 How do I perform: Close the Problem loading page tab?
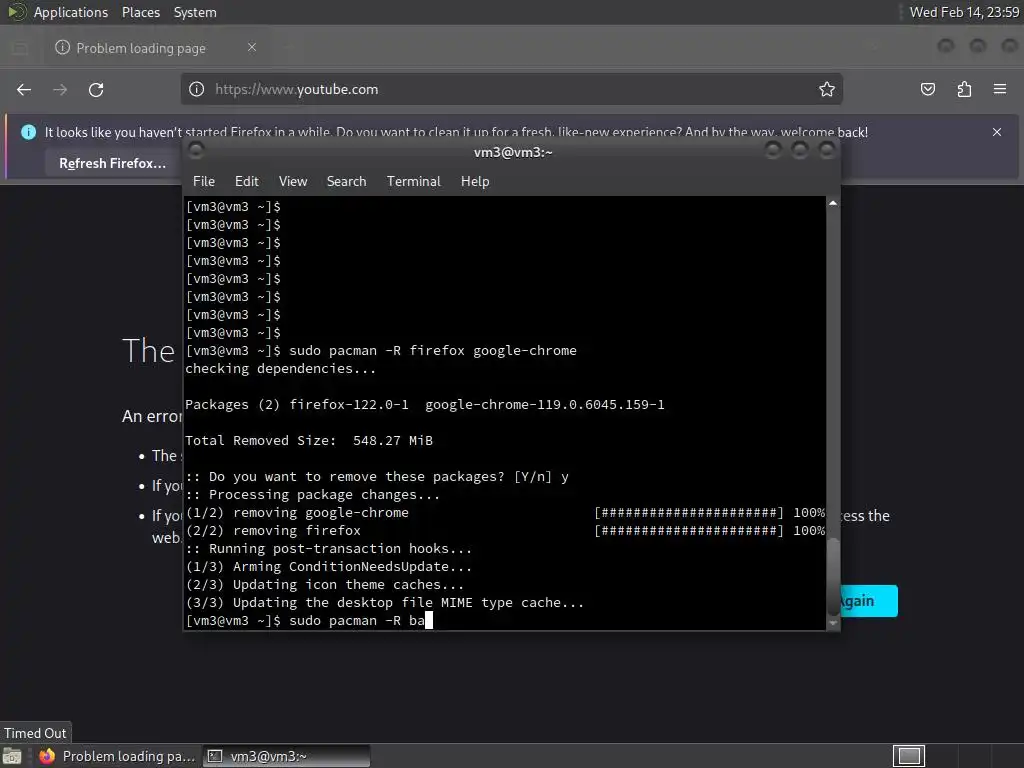pos(252,47)
